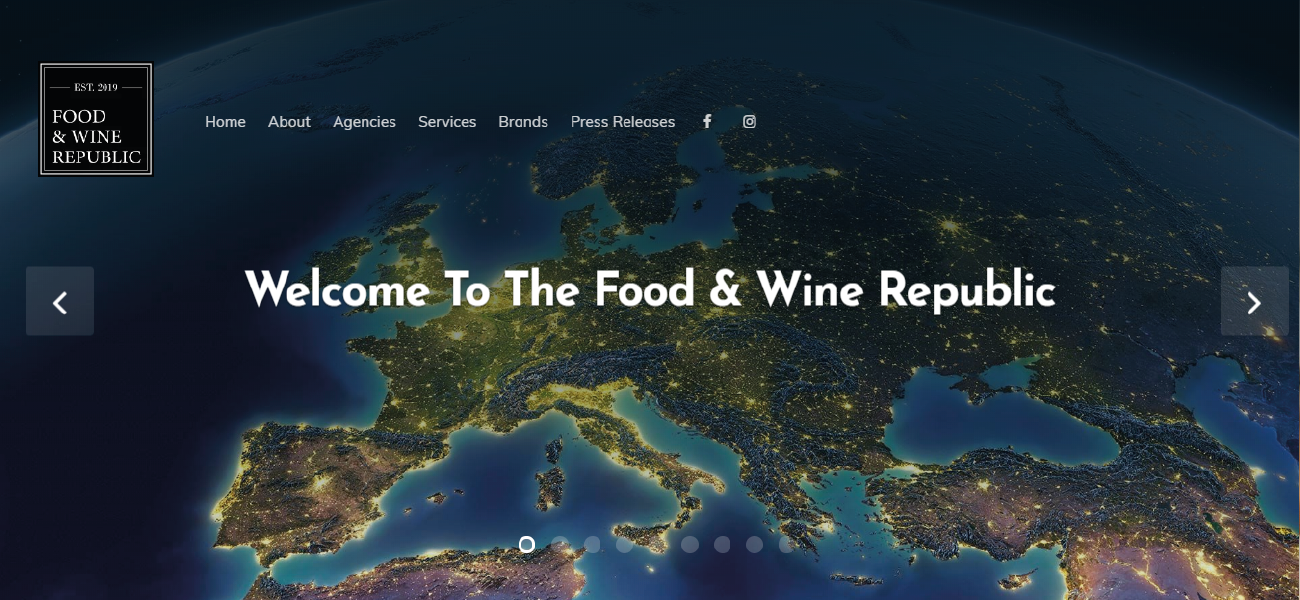Open the Home menu item
1300x600 pixels.
[x=225, y=121]
